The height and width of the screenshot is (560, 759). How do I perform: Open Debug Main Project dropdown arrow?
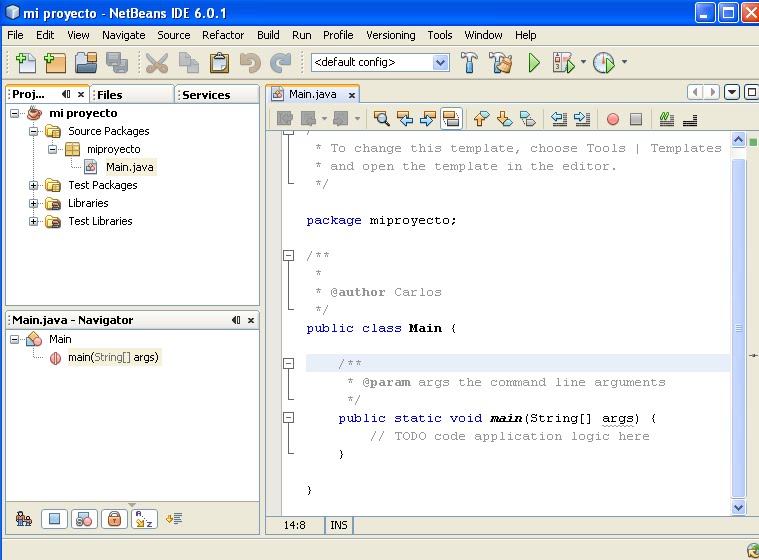point(583,62)
